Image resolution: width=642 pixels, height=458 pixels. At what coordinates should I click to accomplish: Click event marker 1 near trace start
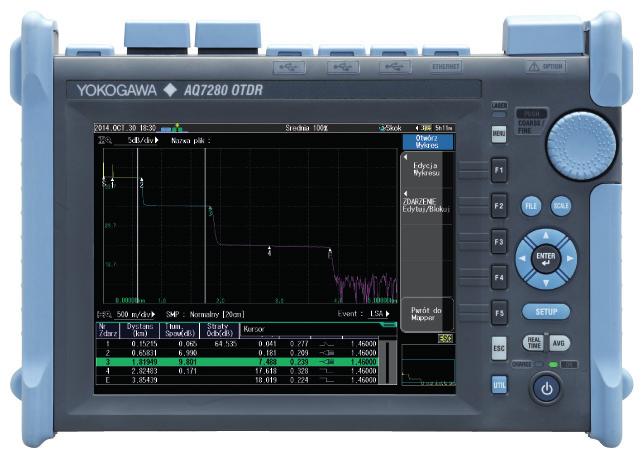113,183
